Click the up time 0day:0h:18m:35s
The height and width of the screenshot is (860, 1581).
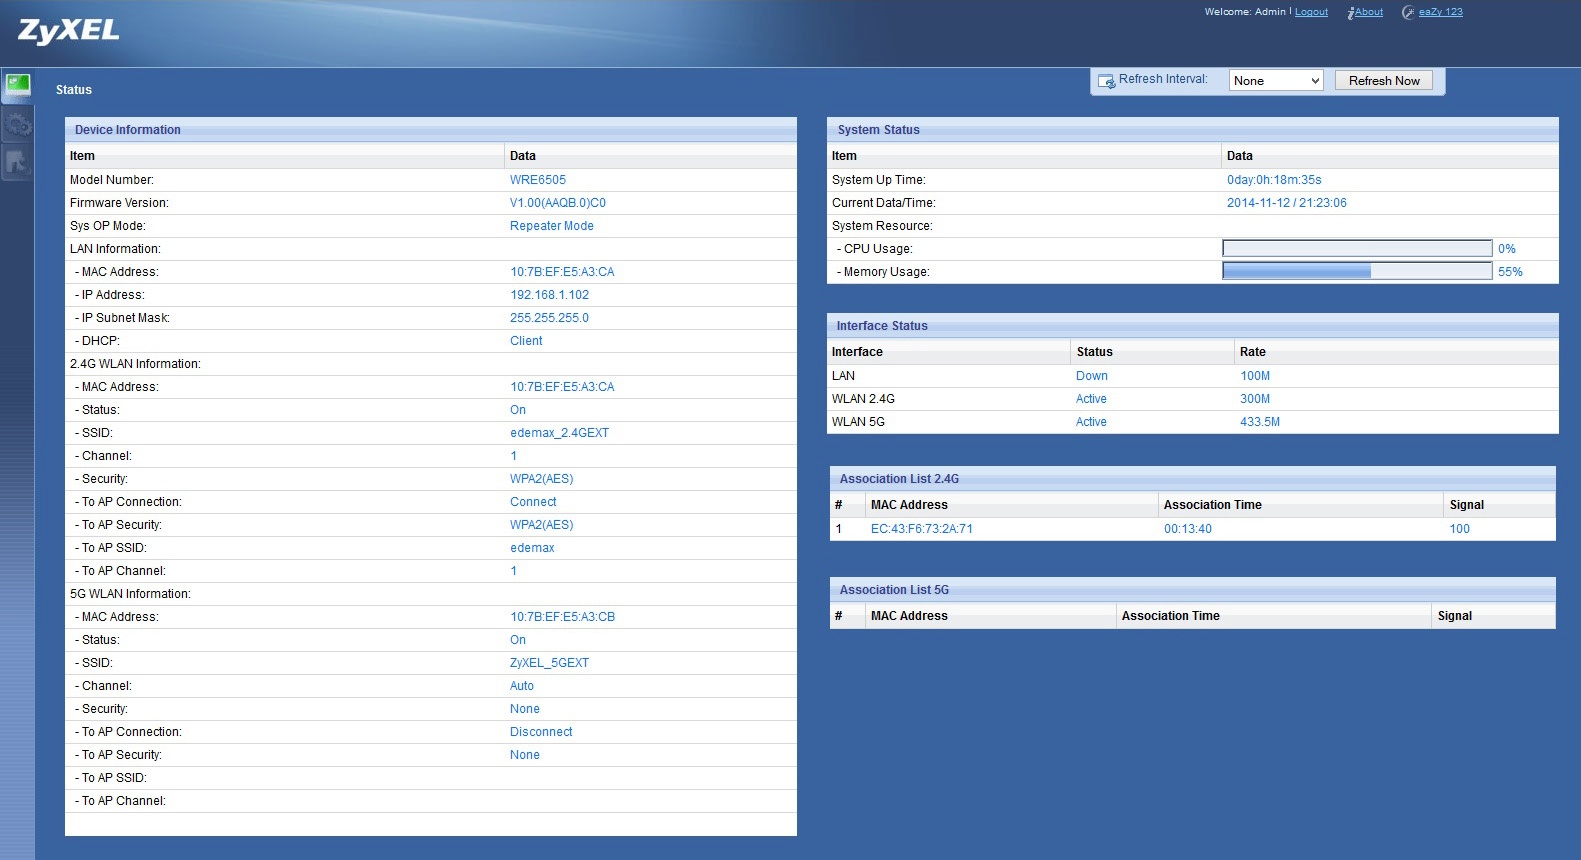1274,180
